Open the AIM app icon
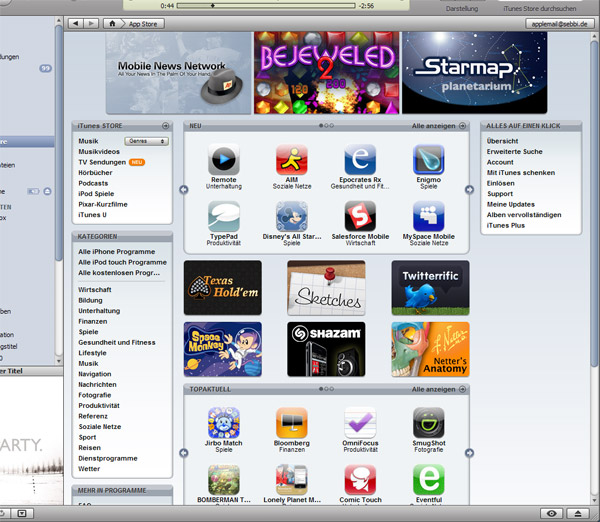 (x=292, y=160)
